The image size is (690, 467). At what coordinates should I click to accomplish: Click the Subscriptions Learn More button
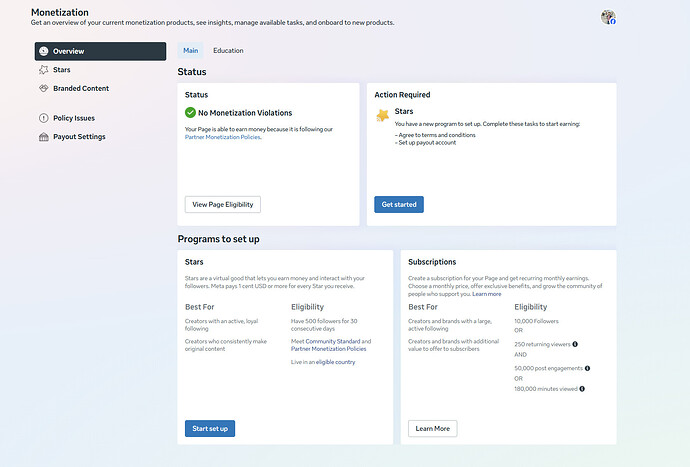tap(432, 428)
